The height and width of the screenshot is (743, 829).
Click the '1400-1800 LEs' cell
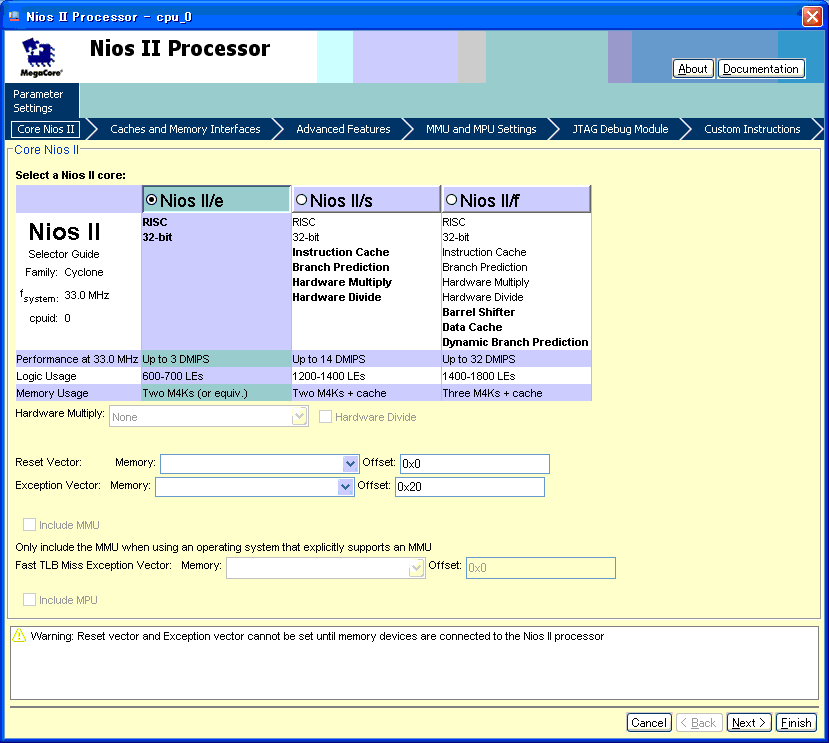click(516, 376)
